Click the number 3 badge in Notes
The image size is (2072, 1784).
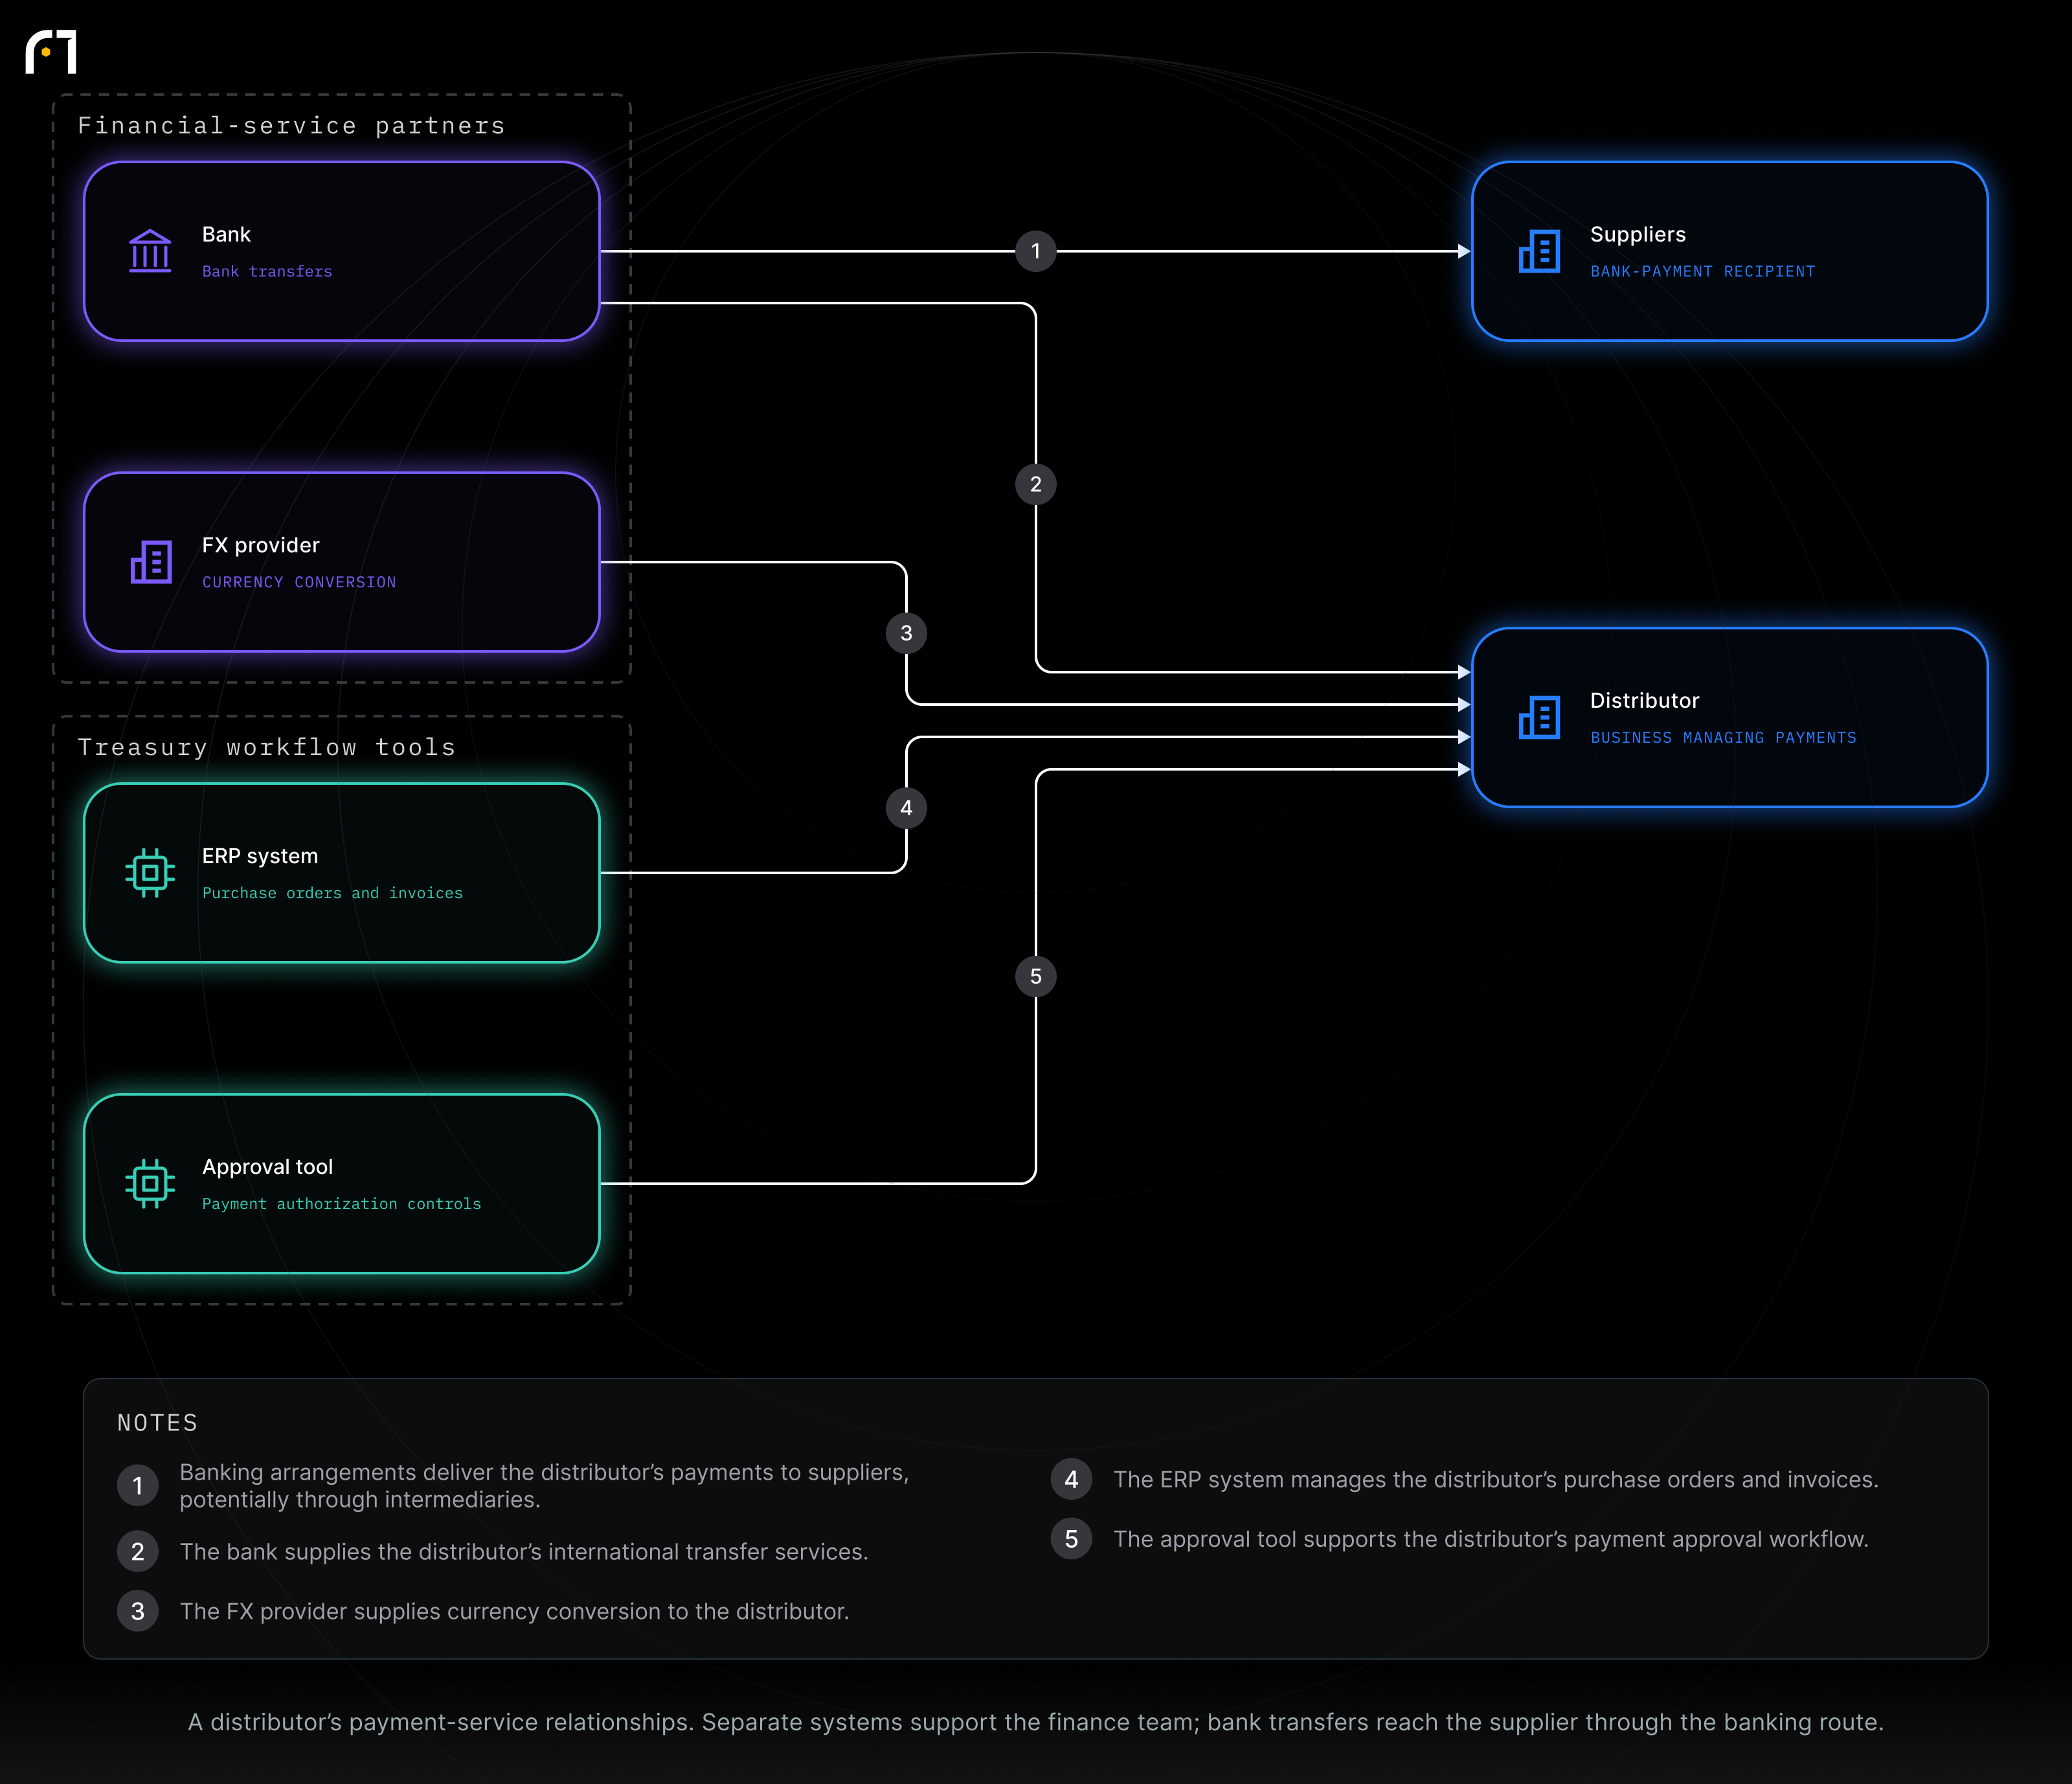(138, 1612)
